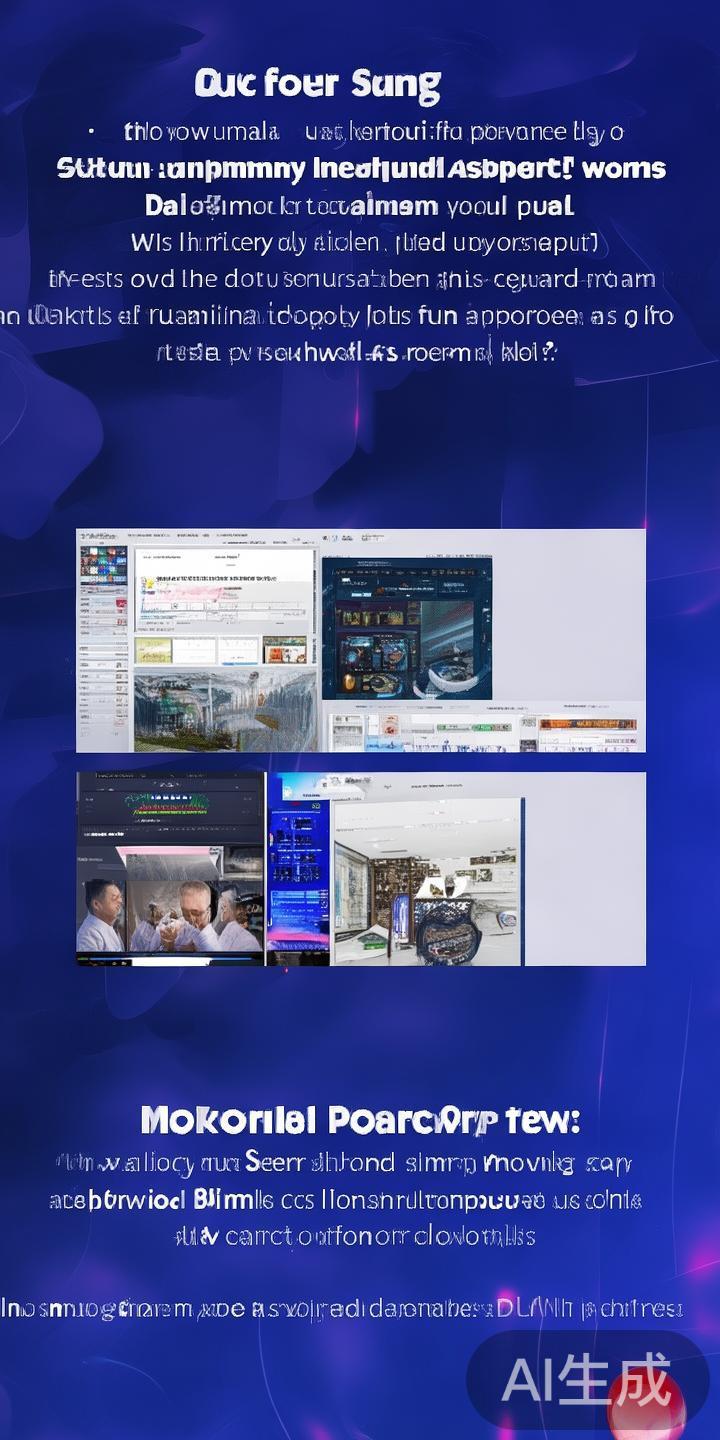Click the "Mokoriial Poarcwrp tew:" heading

(359, 1120)
